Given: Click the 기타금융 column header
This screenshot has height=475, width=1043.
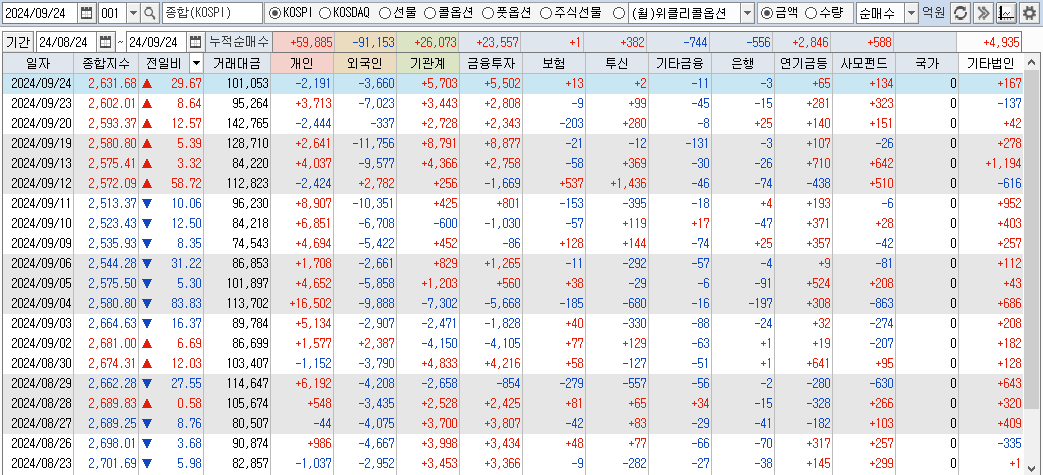Looking at the screenshot, I should [680, 64].
